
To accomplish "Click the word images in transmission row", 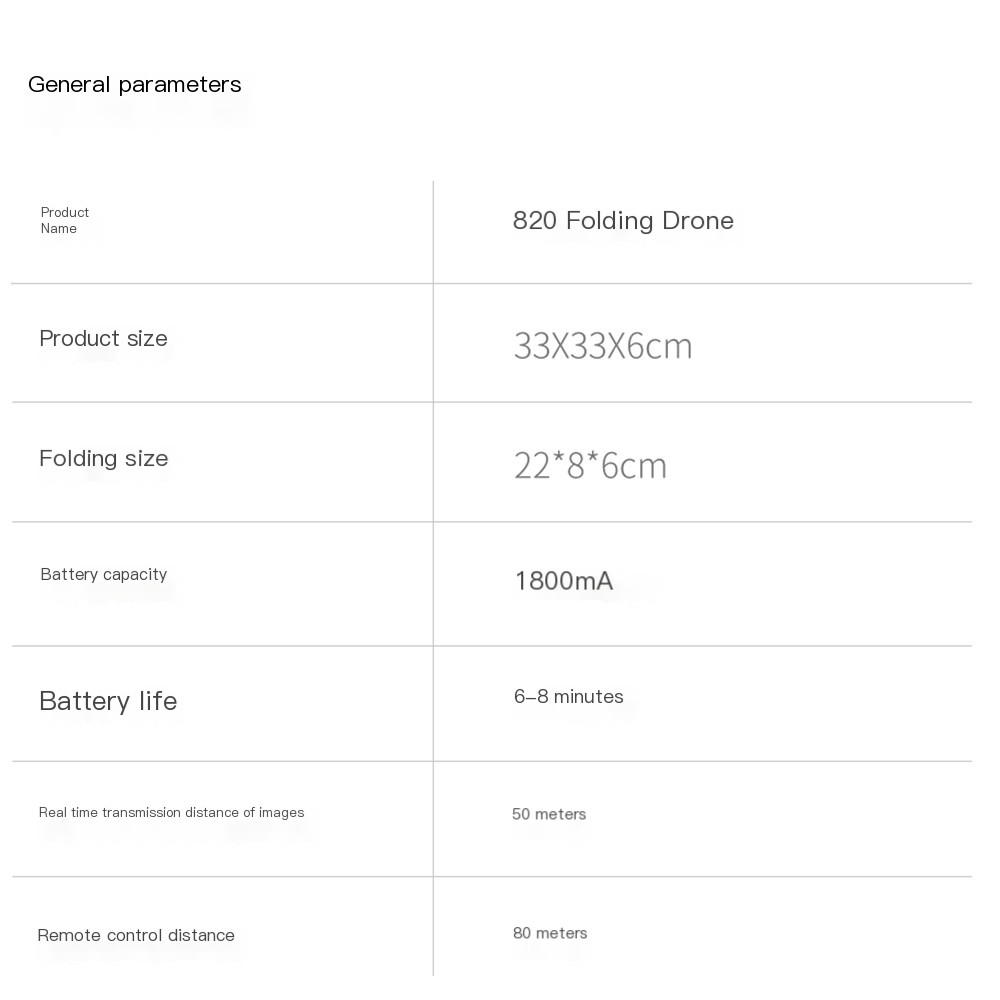I will 281,813.
